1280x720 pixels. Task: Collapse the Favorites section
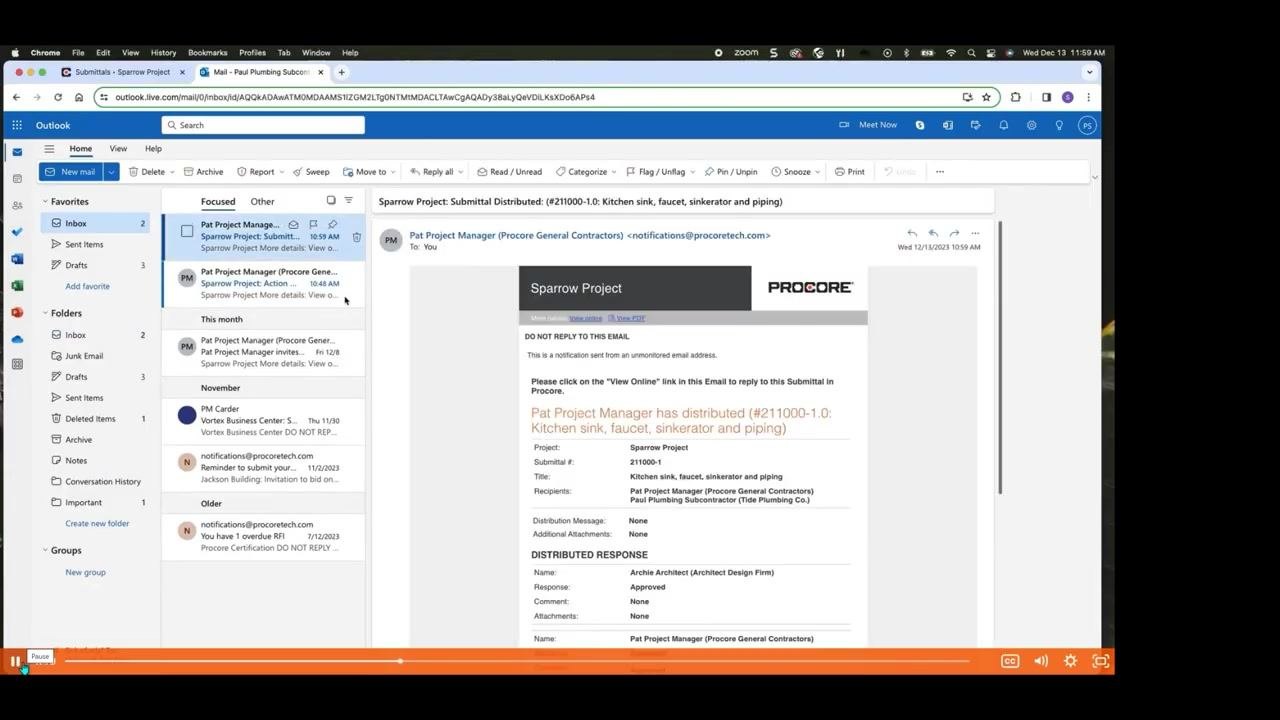45,202
